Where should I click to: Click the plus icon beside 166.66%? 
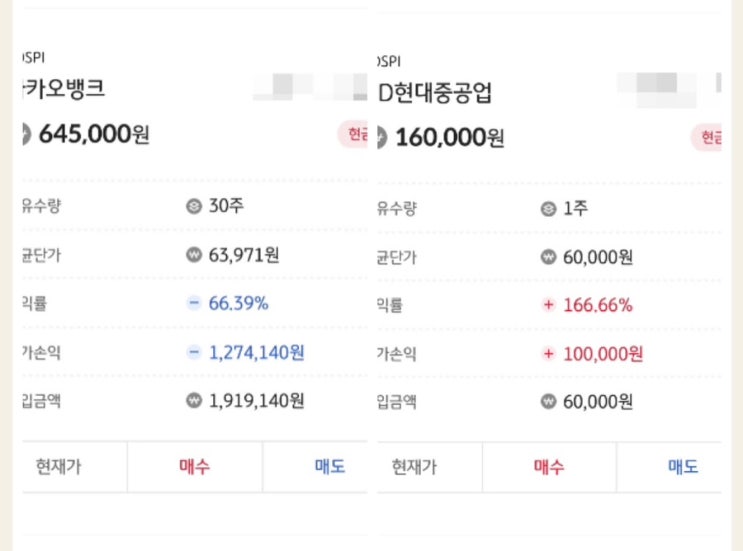click(547, 305)
